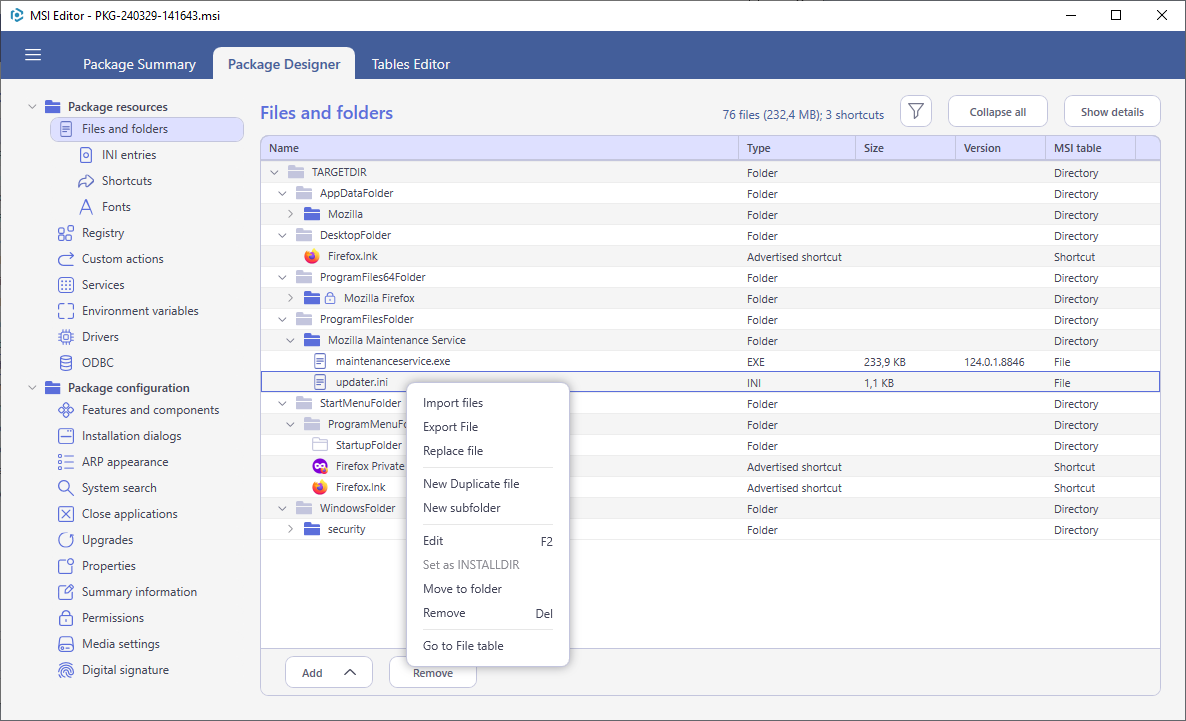
Task: Click the Upgrades circular icon
Action: click(66, 540)
